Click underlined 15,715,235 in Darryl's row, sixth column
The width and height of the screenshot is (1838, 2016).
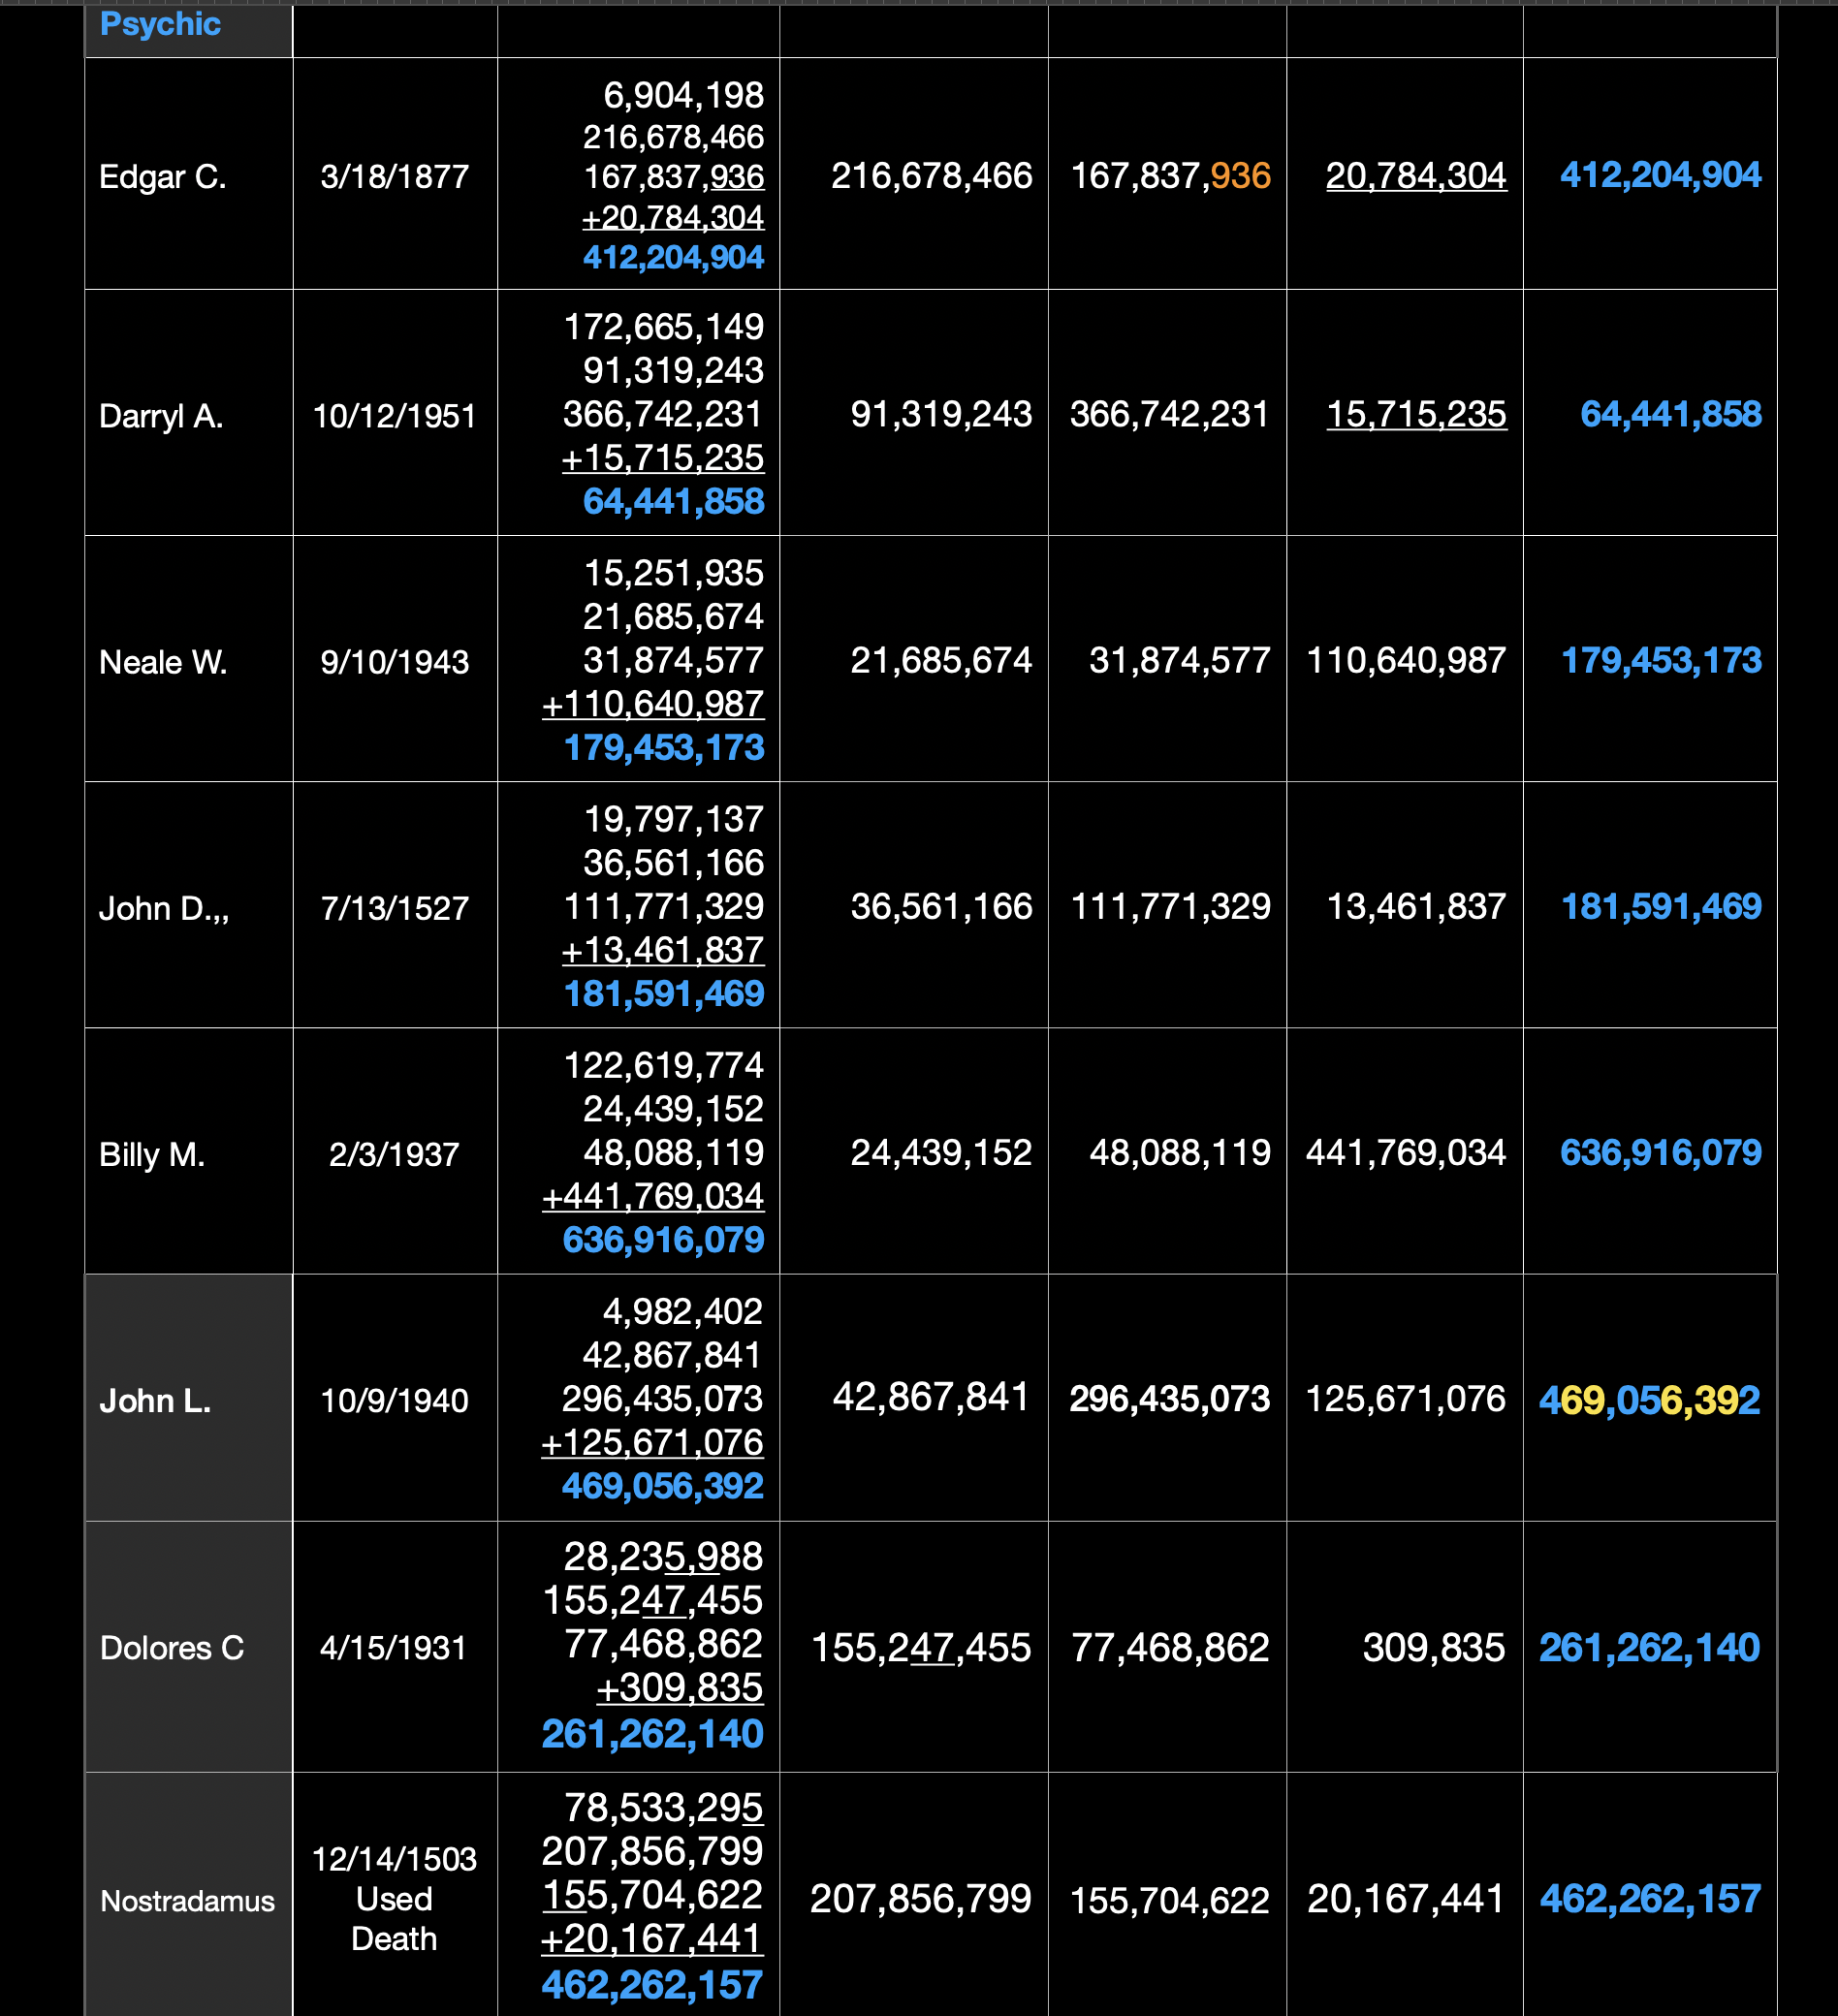tap(1415, 414)
